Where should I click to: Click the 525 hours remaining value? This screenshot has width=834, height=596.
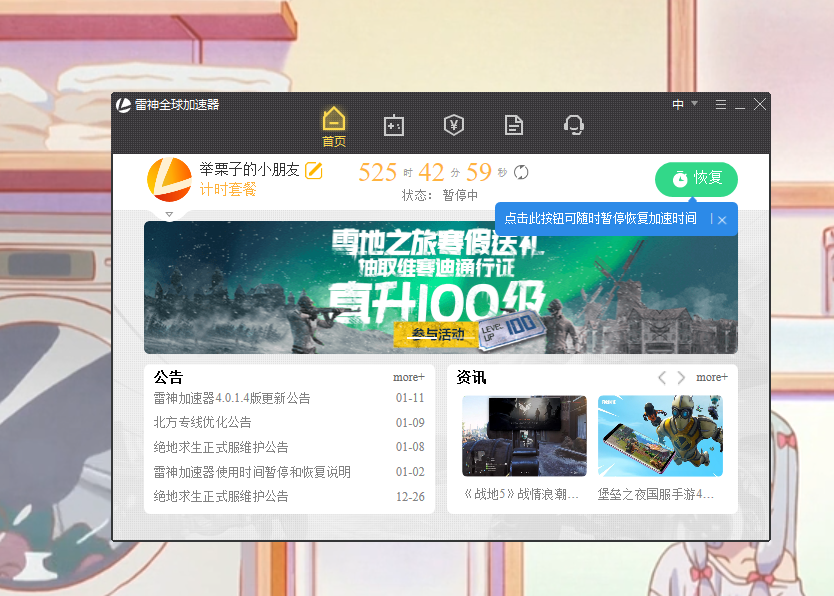pos(378,172)
